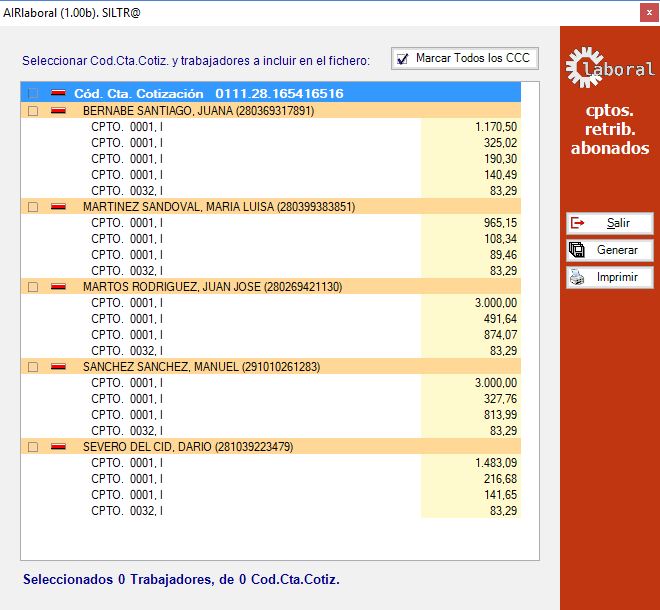Image resolution: width=660 pixels, height=610 pixels.
Task: Check the box for MARTINEZ SANDOVAL, MARIA LUISA
Action: coord(33,207)
